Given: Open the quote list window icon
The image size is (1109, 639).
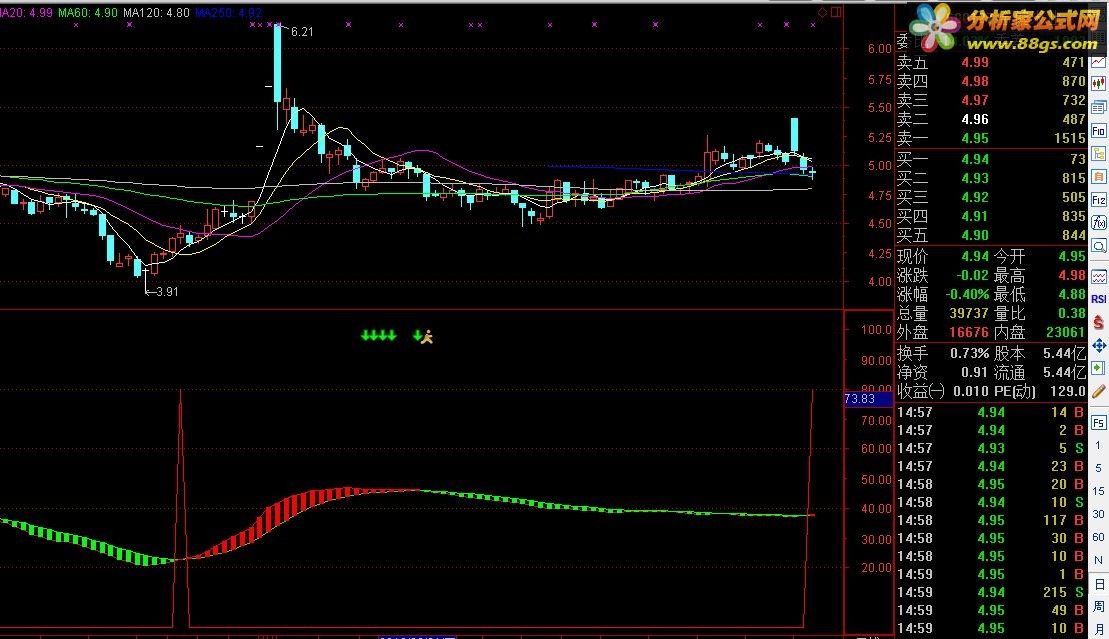Looking at the screenshot, I should pyautogui.click(x=1098, y=108).
